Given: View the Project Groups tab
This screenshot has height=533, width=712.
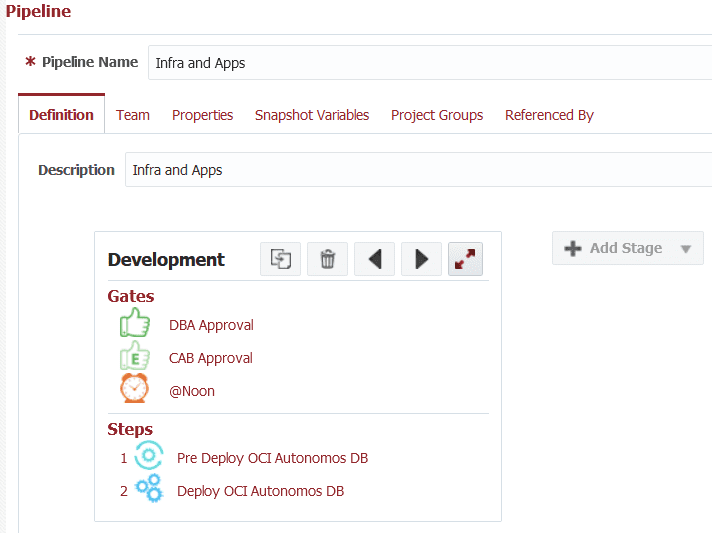Looking at the screenshot, I should (437, 115).
